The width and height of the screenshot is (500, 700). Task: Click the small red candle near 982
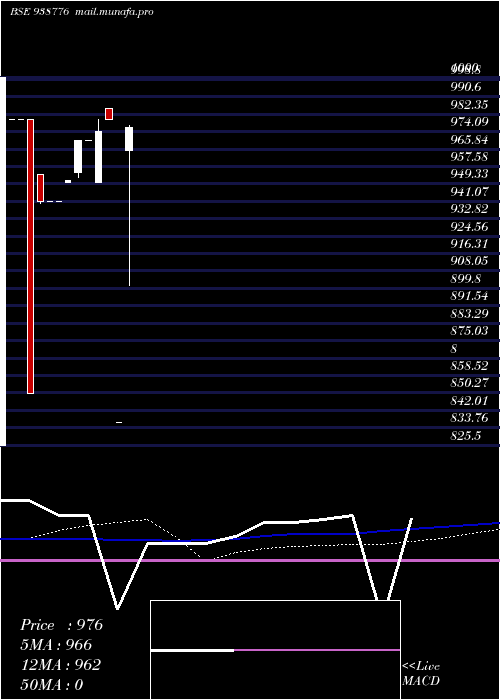pyautogui.click(x=109, y=114)
